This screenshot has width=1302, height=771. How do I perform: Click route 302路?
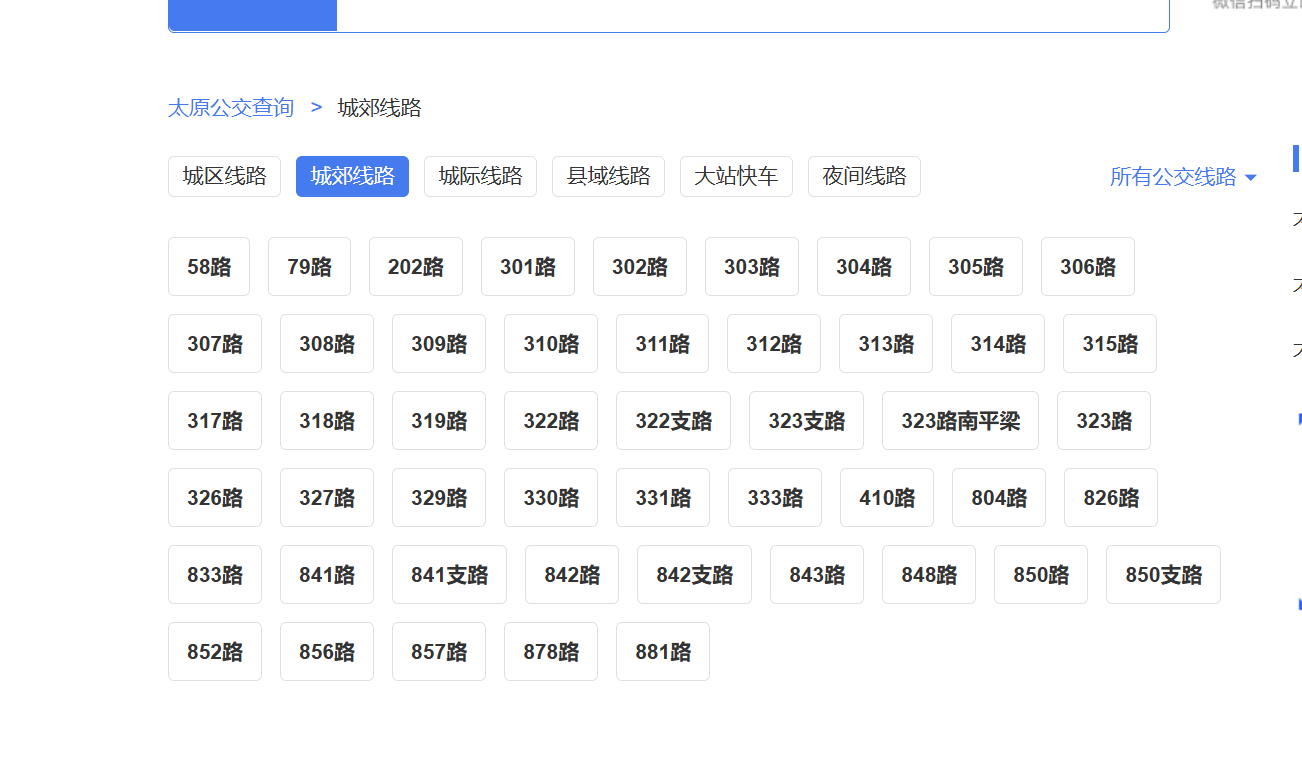click(640, 267)
